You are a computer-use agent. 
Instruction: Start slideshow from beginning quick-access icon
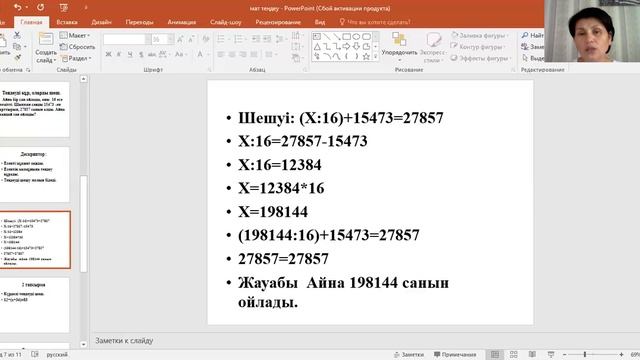point(63,7)
